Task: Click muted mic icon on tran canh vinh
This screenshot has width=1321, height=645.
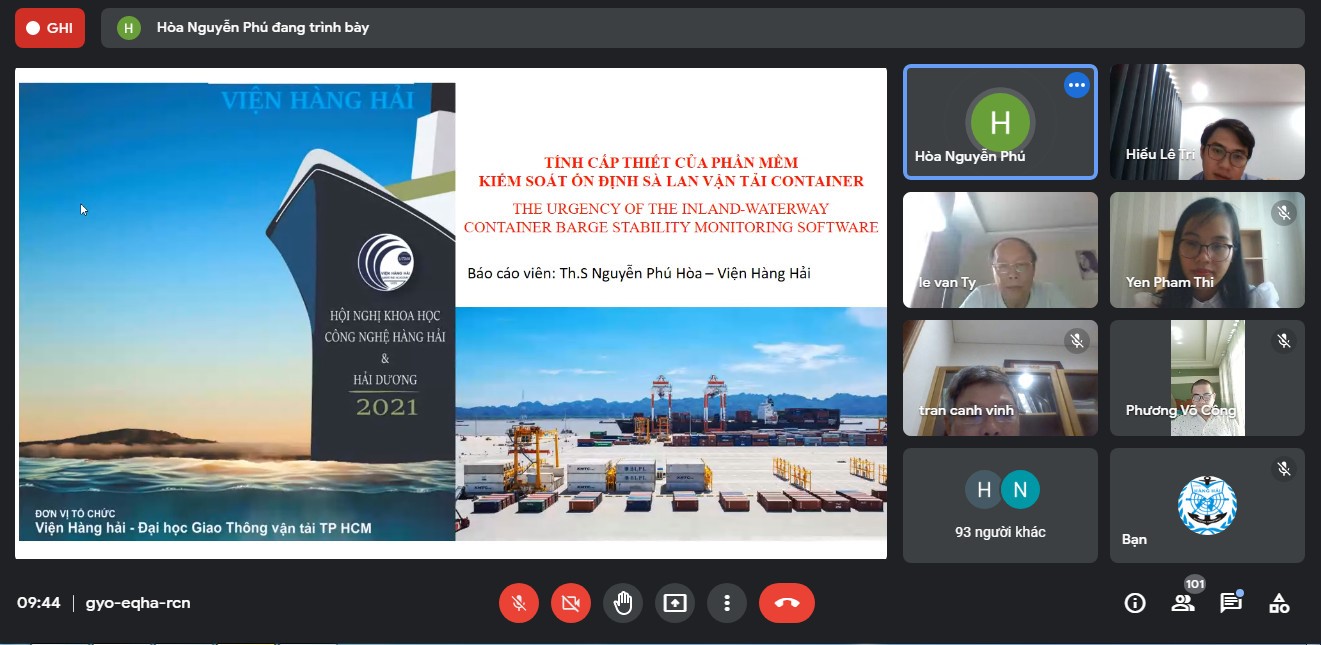Action: [x=1077, y=341]
